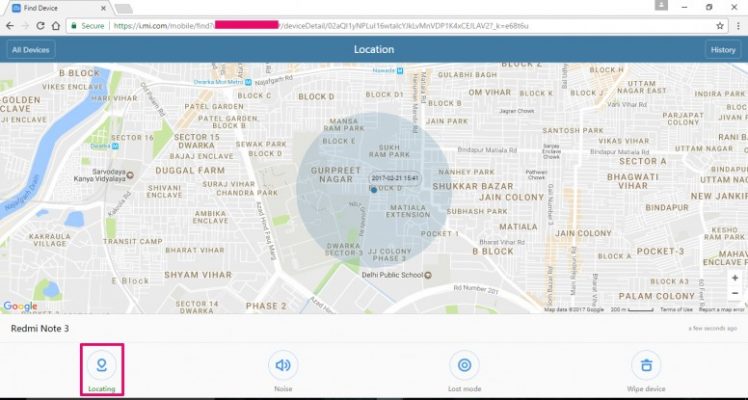Image resolution: width=748 pixels, height=400 pixels.
Task: Click the Google logo on map
Action: click(x=20, y=306)
